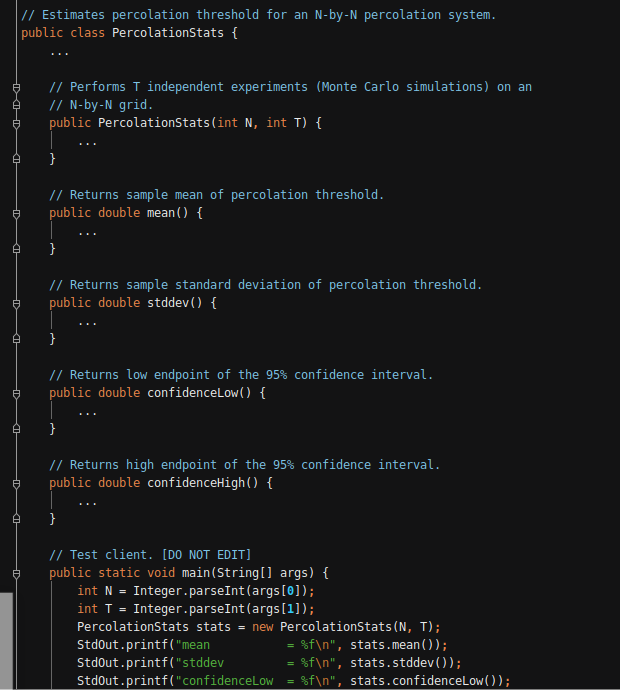Screen dimensions: 620x690
Task: Click the 'mean()' method name
Action: [168, 213]
